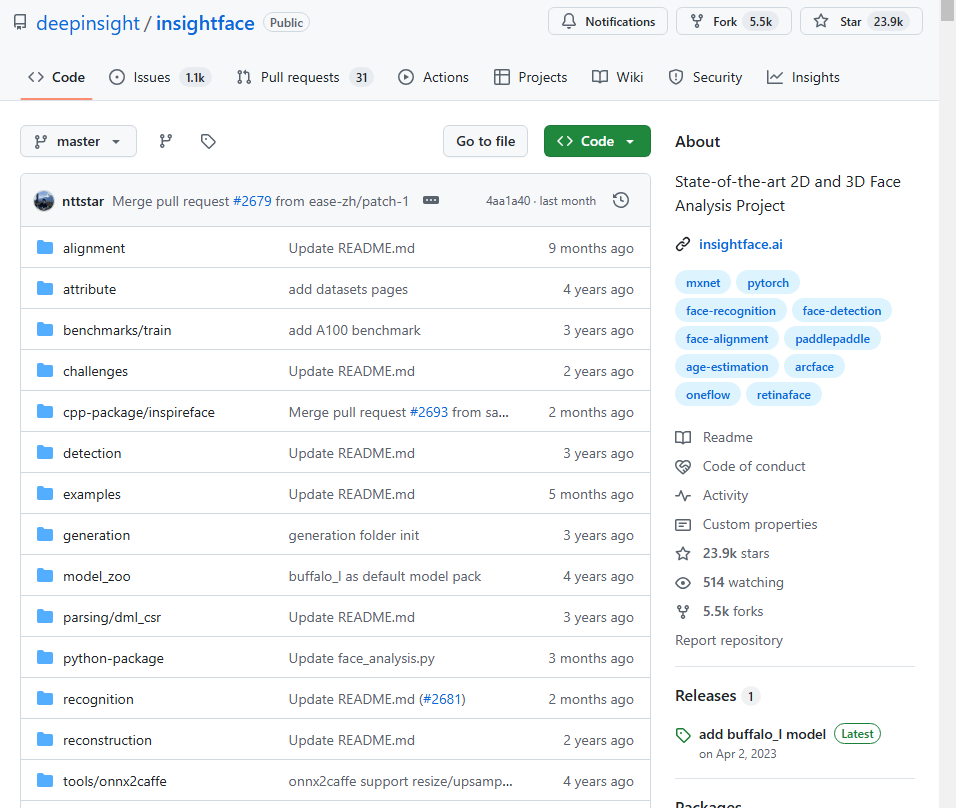Click the Code of conduct heart icon
This screenshot has width=956, height=808.
683,467
